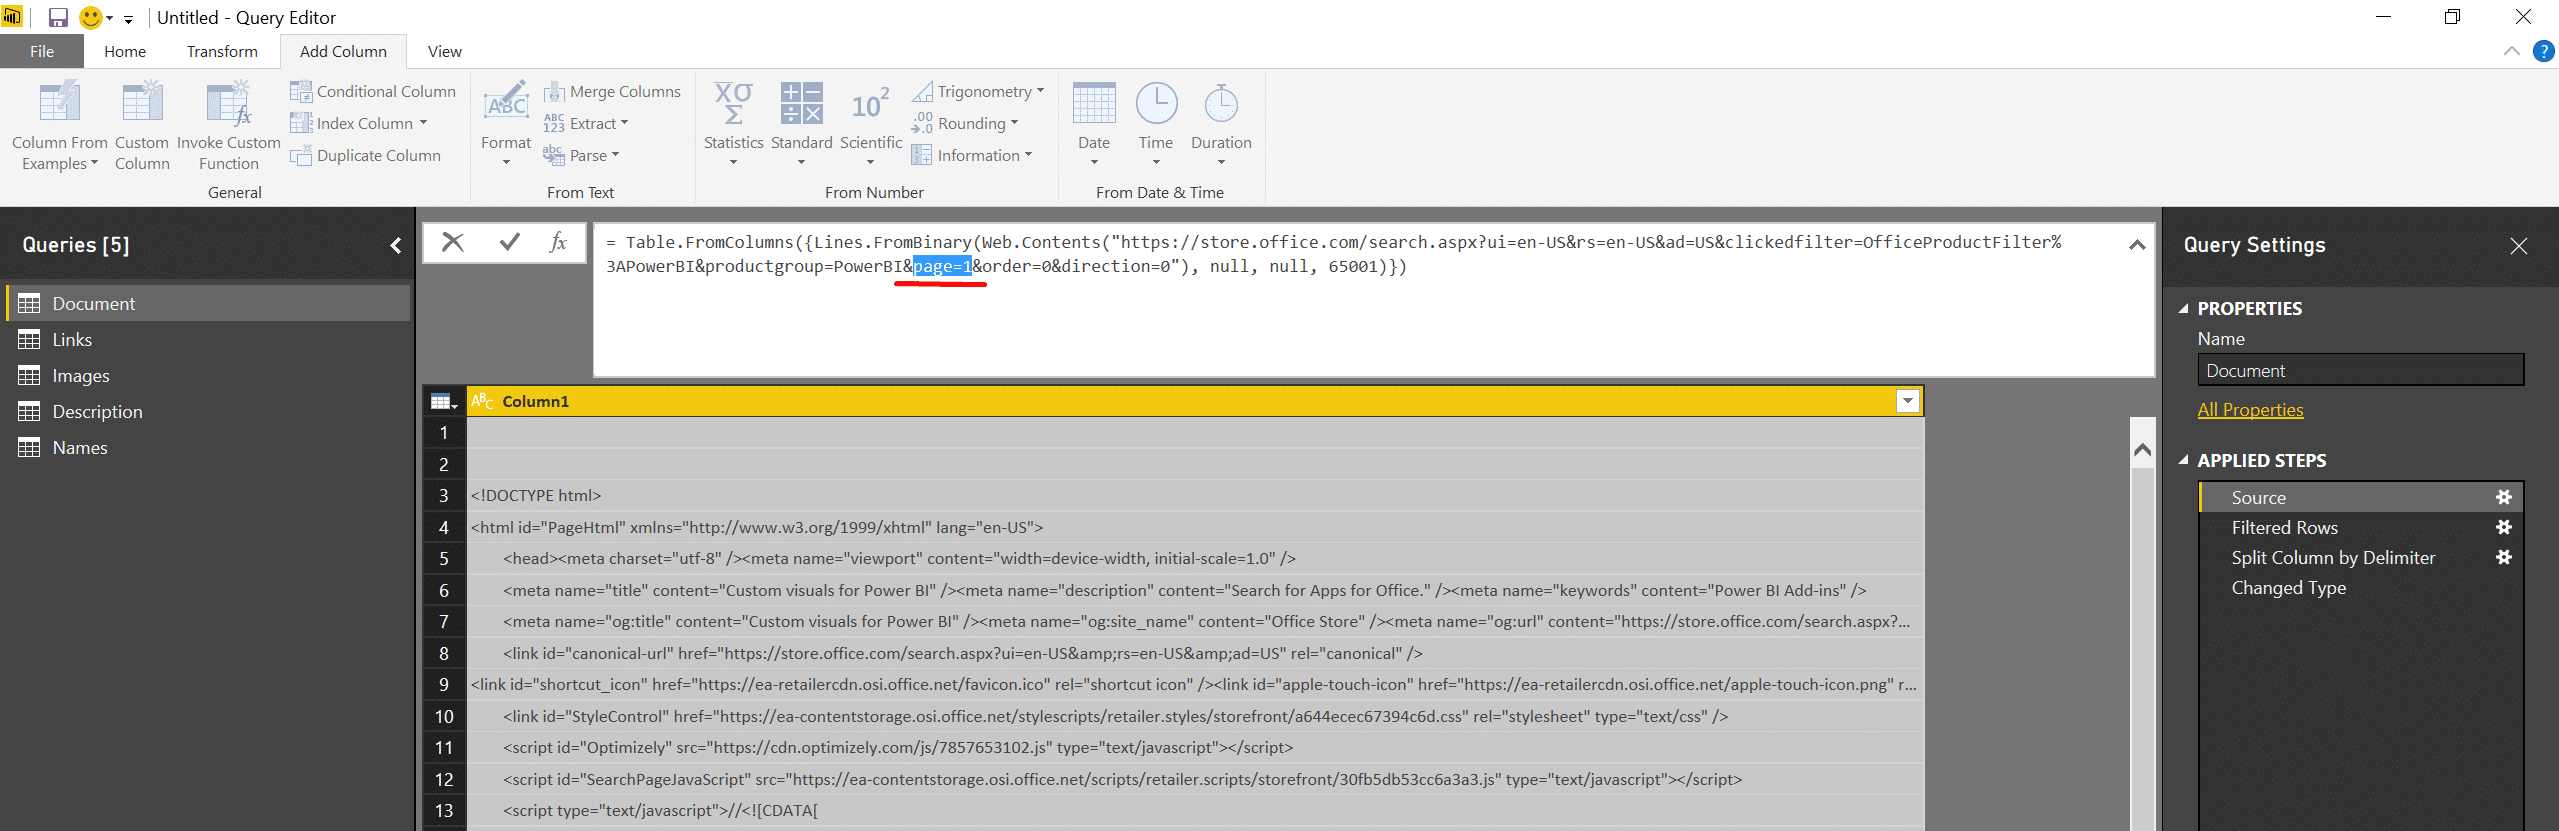Screen dimensions: 2559x831
Task: Open the Information dropdown
Action: 972,155
